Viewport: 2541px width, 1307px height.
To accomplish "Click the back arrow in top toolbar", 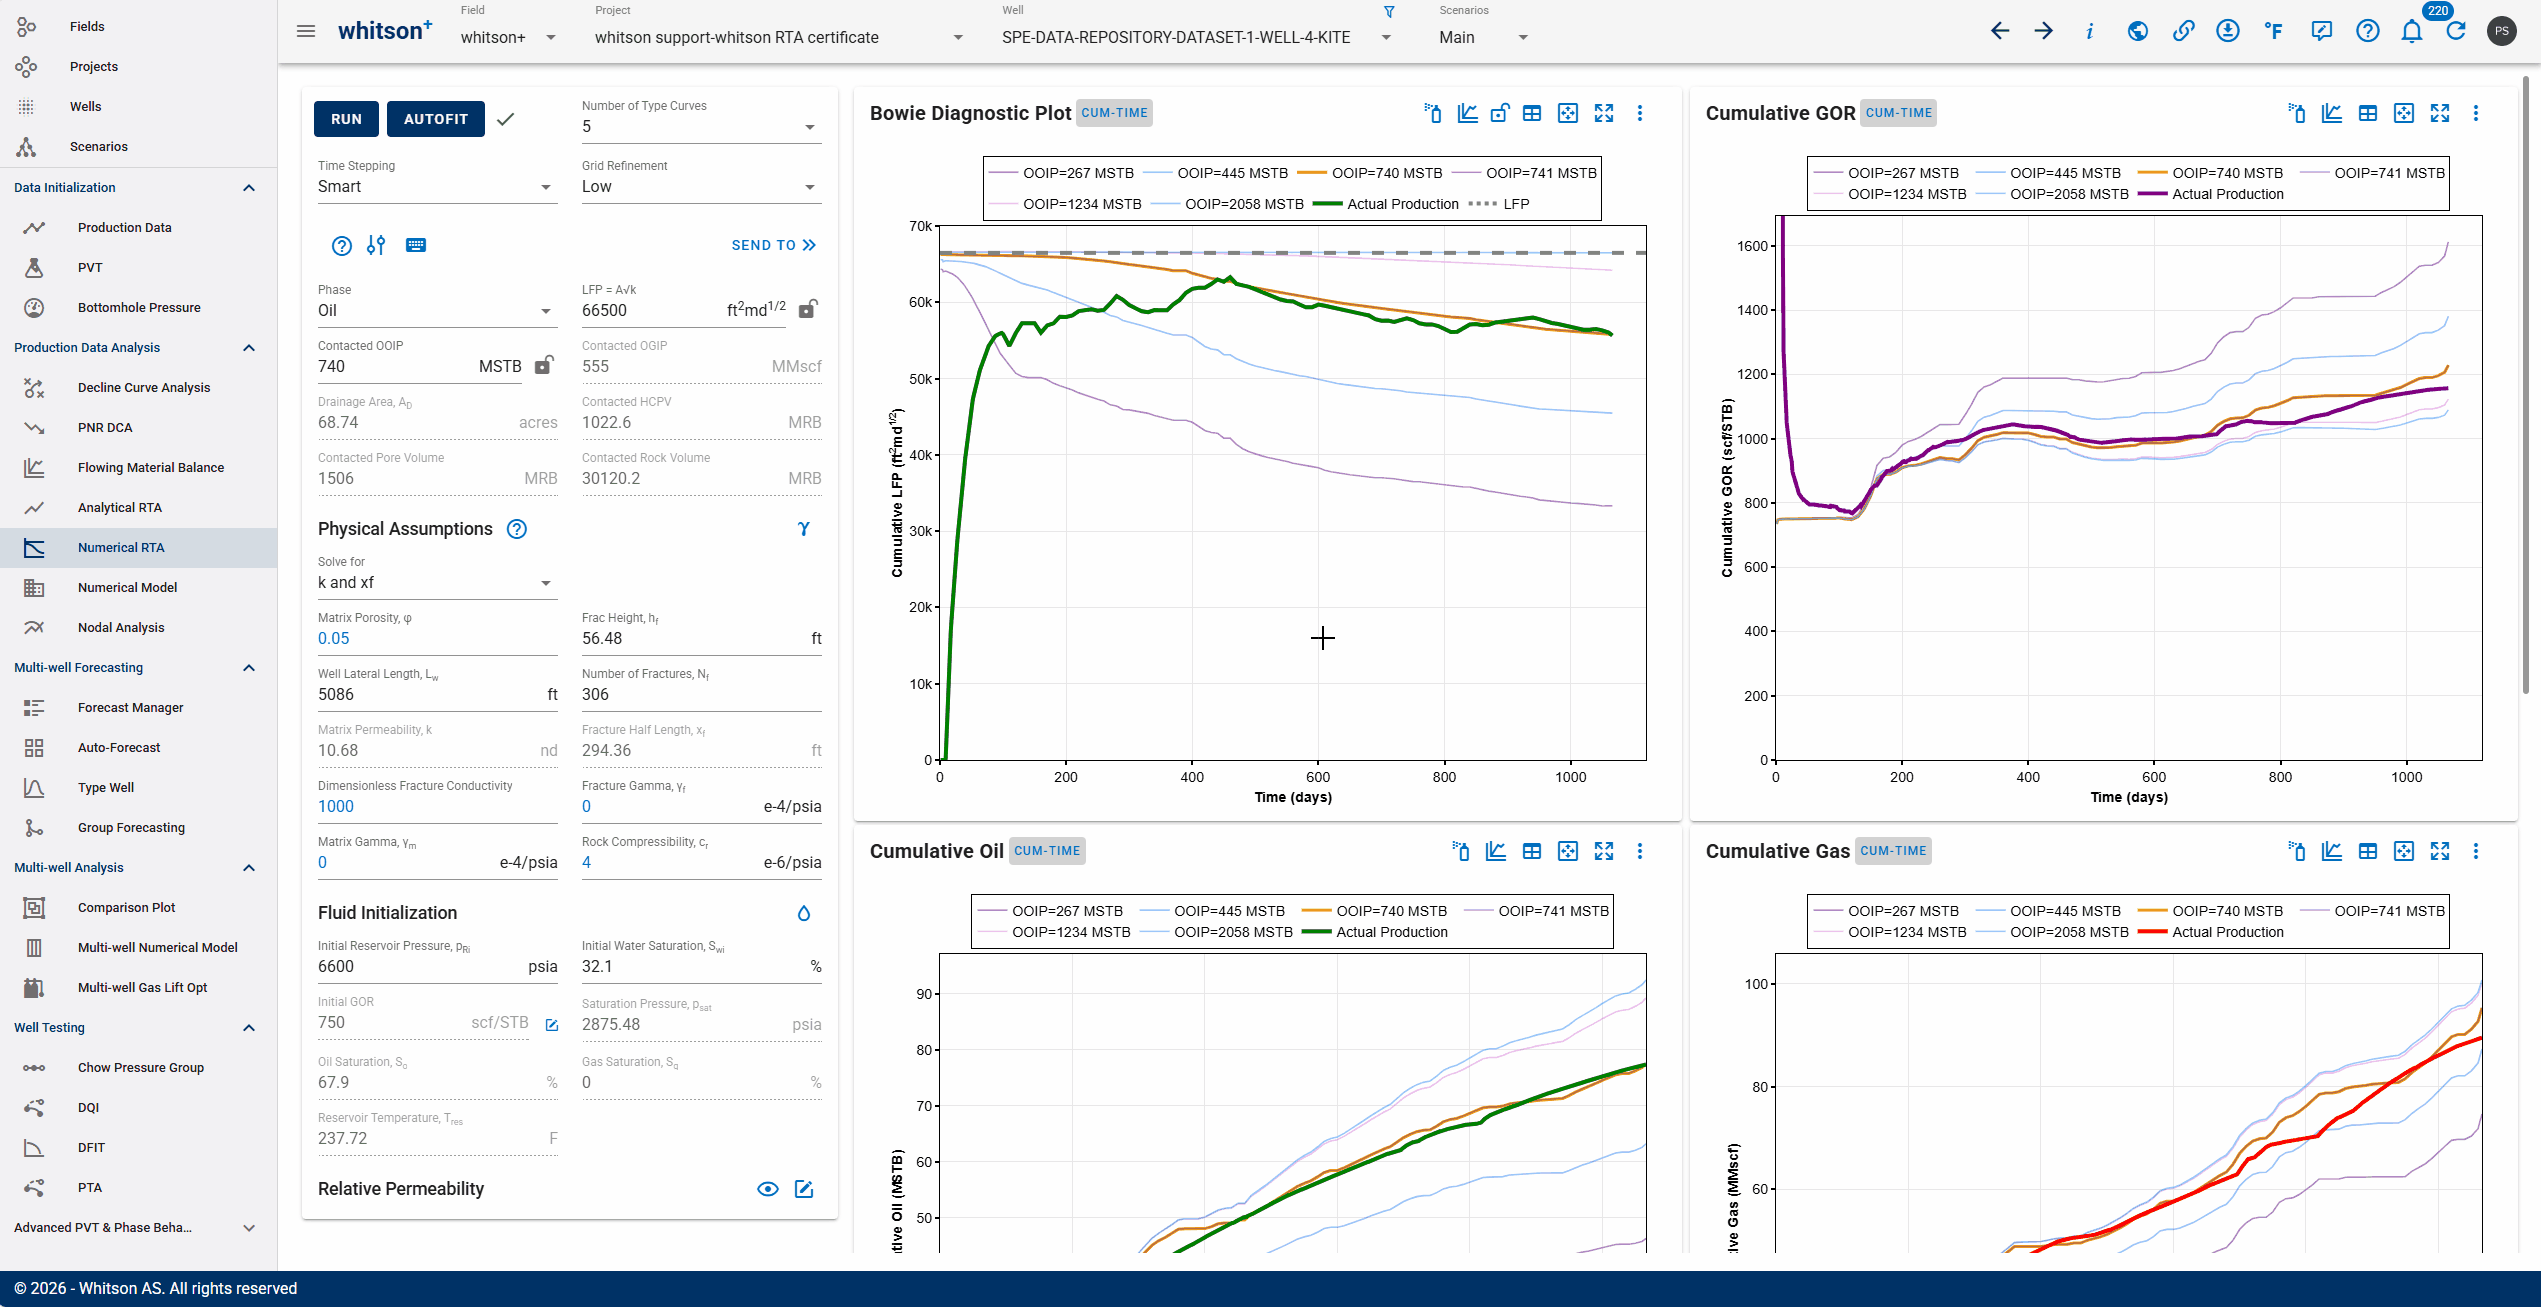I will [2000, 31].
